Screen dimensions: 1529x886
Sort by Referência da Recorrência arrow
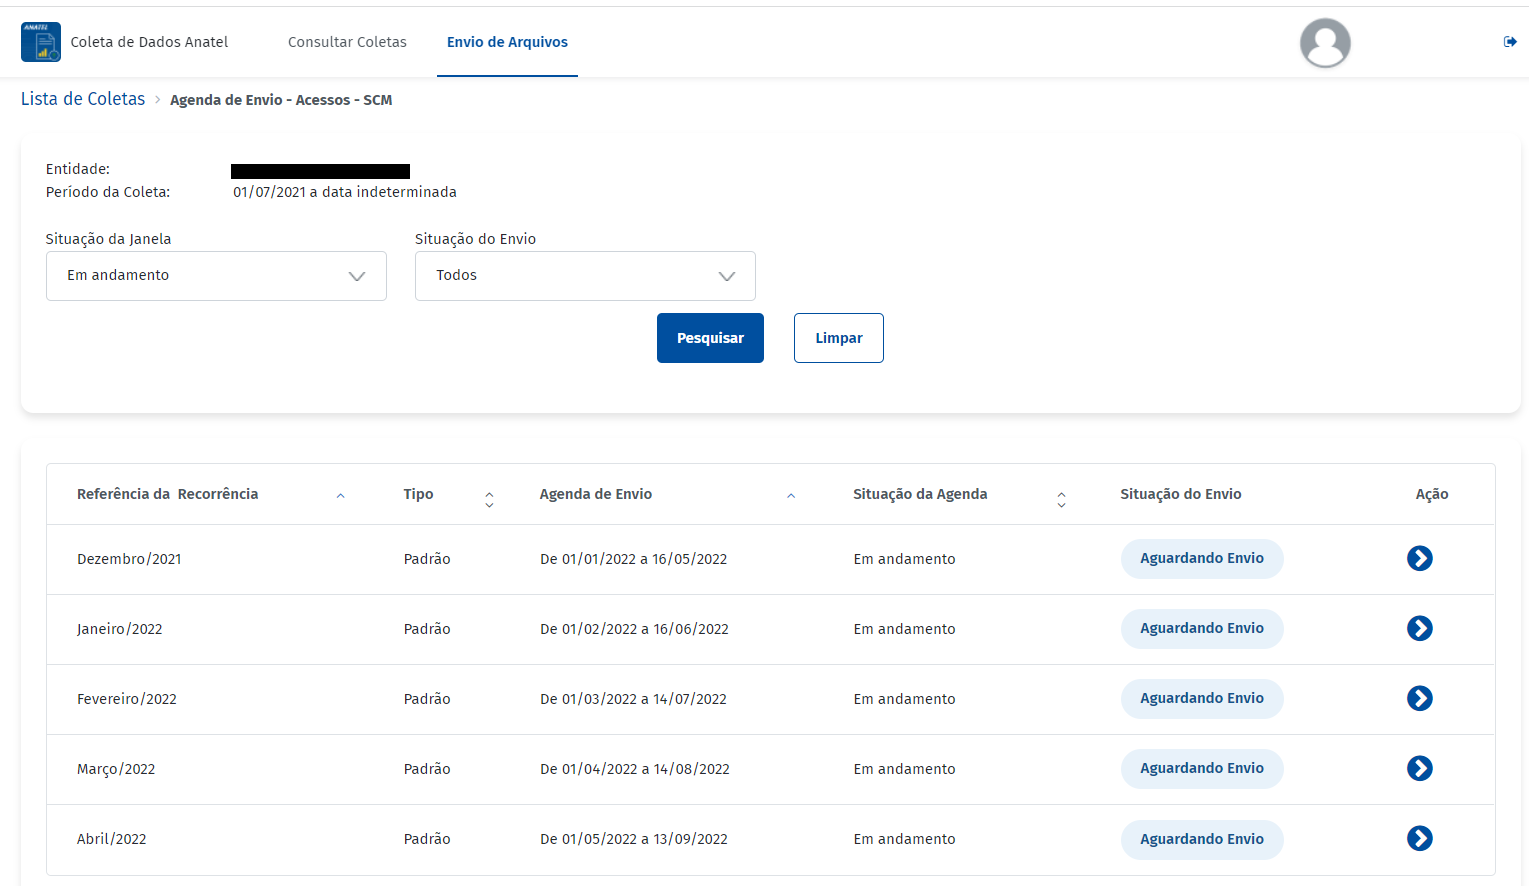click(x=340, y=495)
